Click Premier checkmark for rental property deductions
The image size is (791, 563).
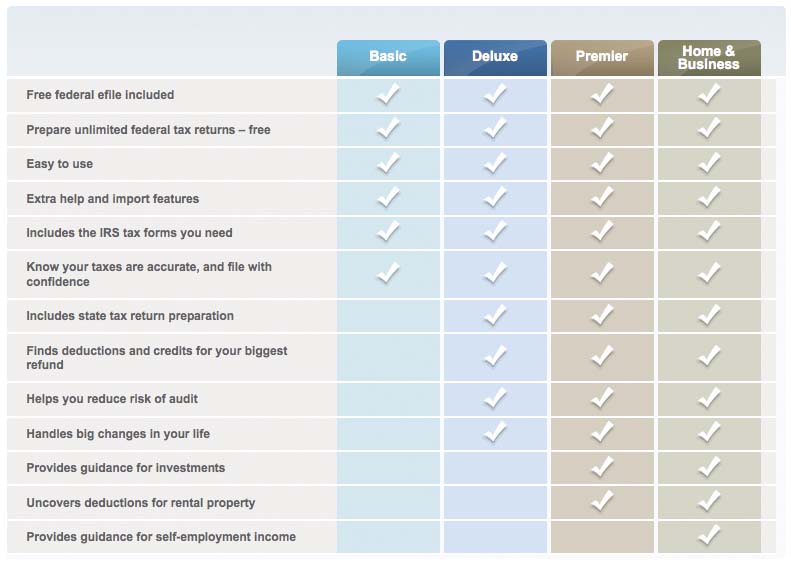[x=602, y=502]
